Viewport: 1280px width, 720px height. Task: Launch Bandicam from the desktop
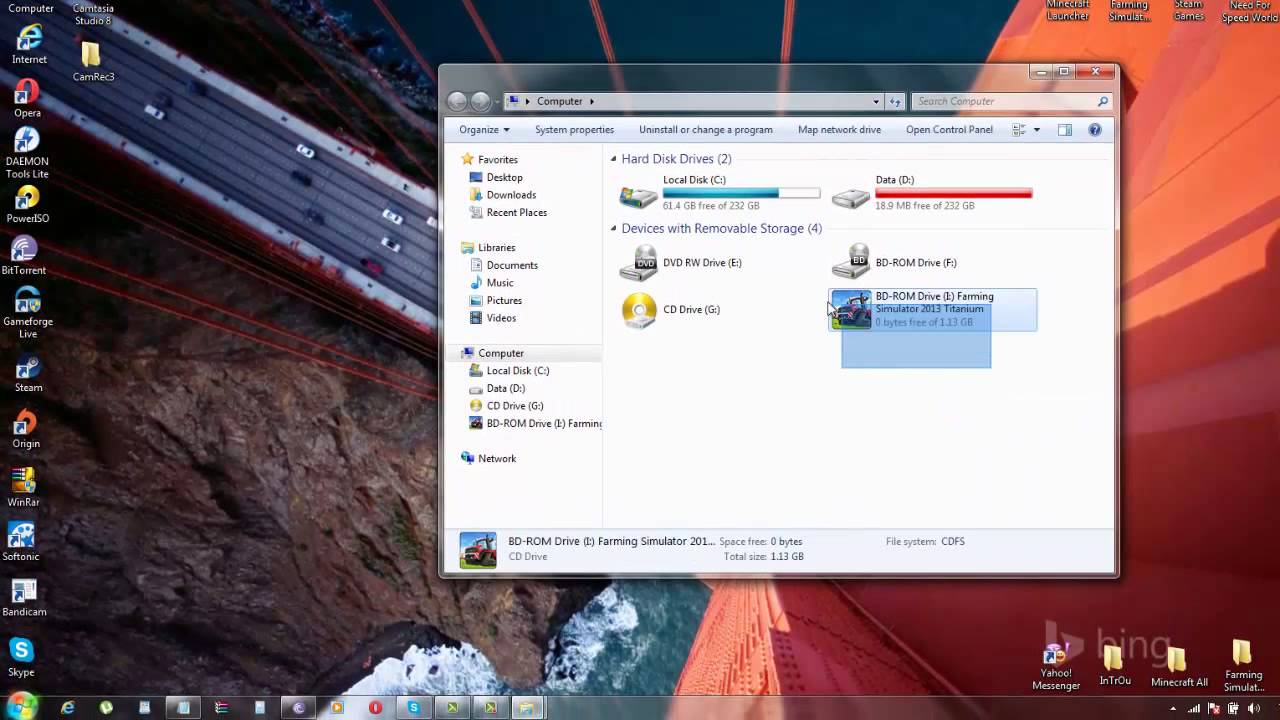tap(24, 597)
